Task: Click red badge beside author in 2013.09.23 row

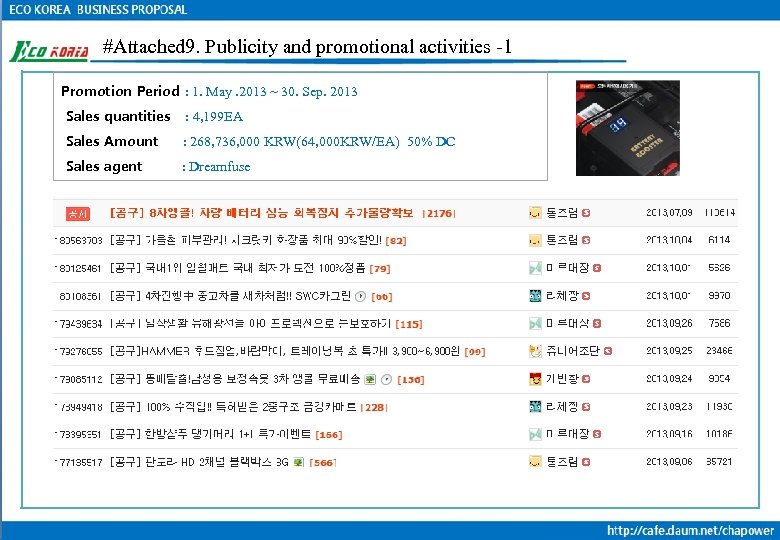Action: (x=586, y=407)
